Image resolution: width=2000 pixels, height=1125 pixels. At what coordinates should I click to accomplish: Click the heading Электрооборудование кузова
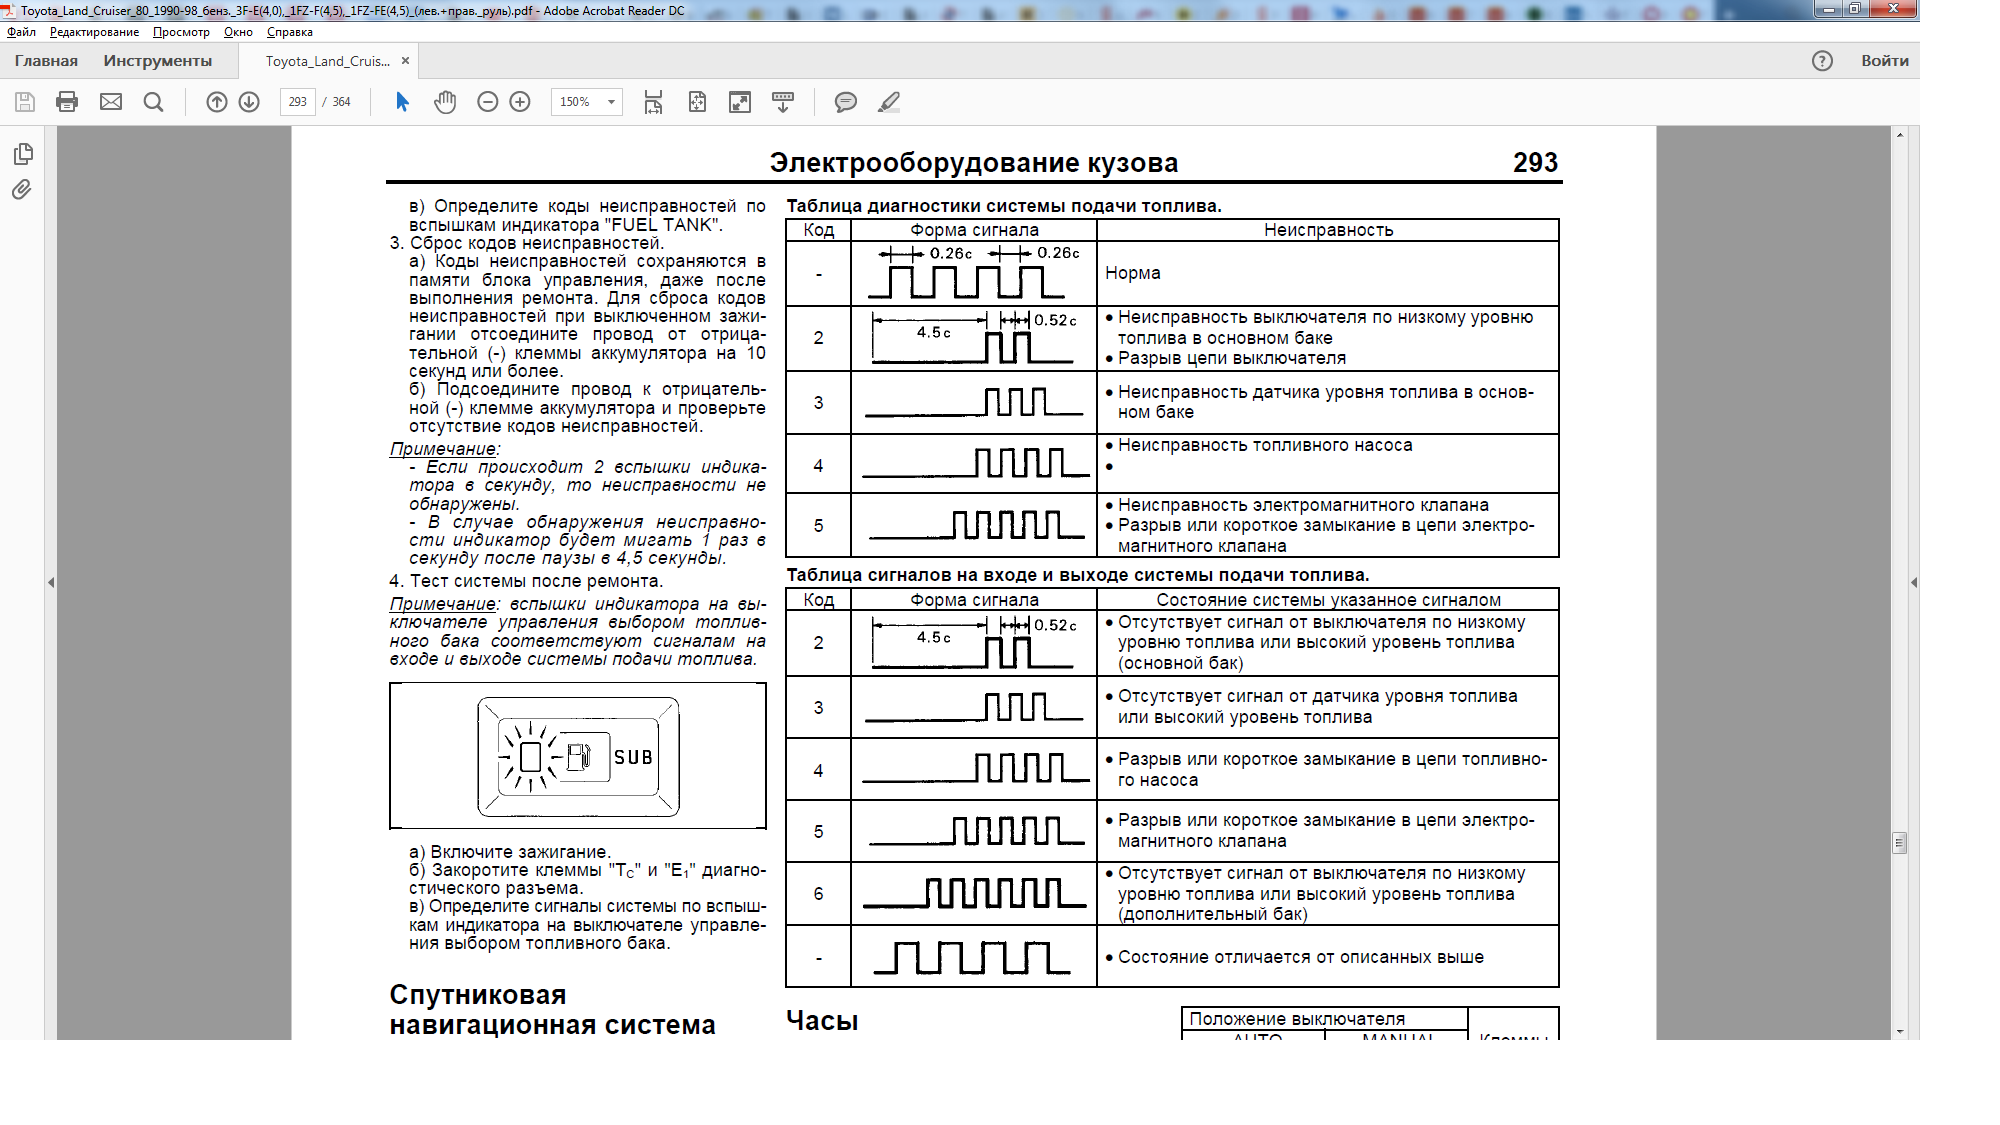click(x=974, y=163)
